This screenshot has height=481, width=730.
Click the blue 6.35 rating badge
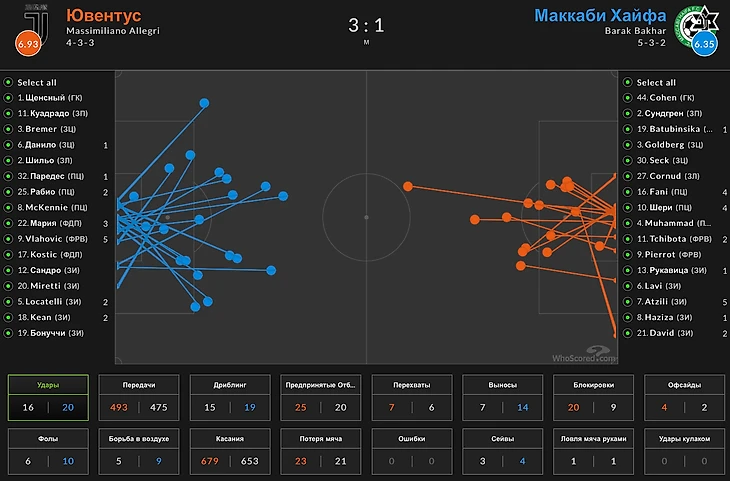704,45
